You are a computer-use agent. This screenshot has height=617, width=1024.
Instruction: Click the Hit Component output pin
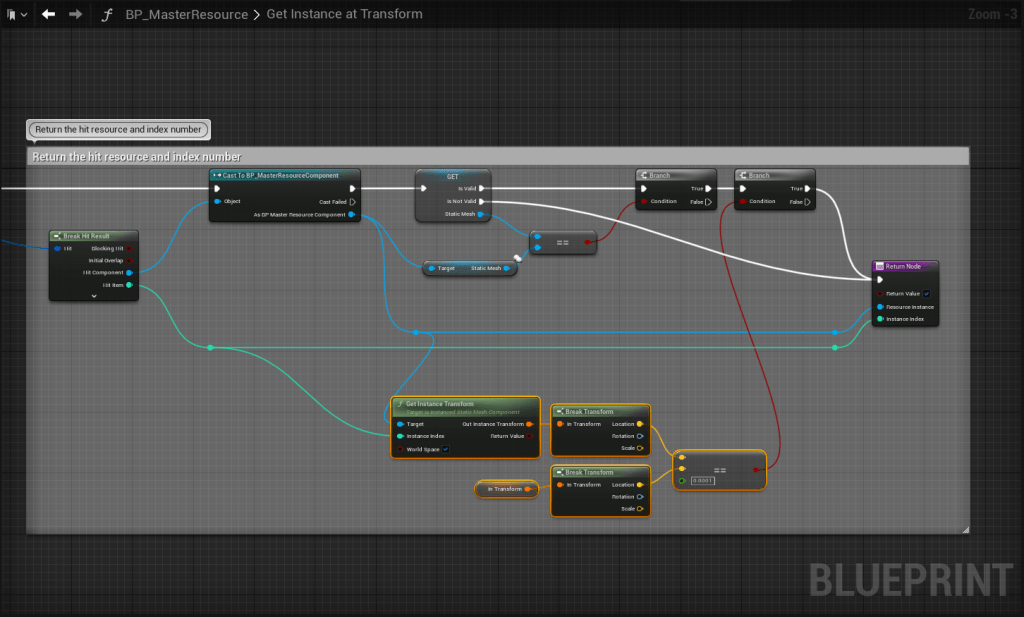pyautogui.click(x=130, y=272)
